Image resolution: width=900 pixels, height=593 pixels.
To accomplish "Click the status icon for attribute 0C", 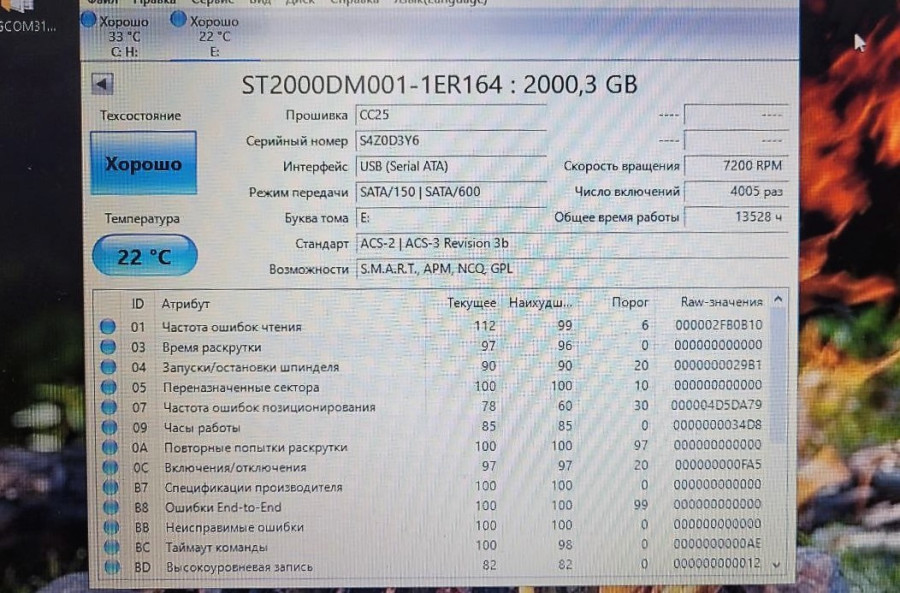I will [110, 467].
